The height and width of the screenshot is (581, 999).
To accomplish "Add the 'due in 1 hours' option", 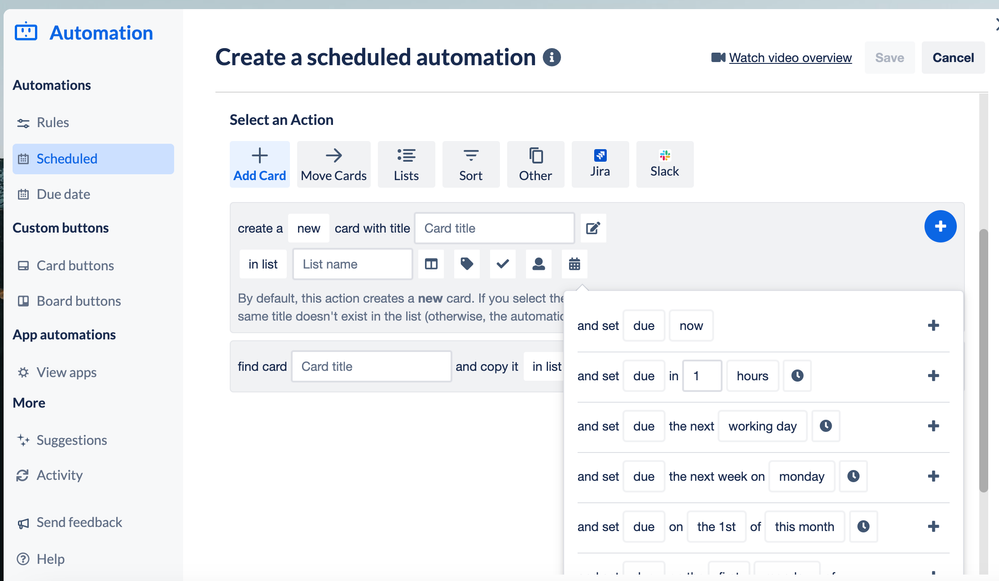I will [x=933, y=376].
